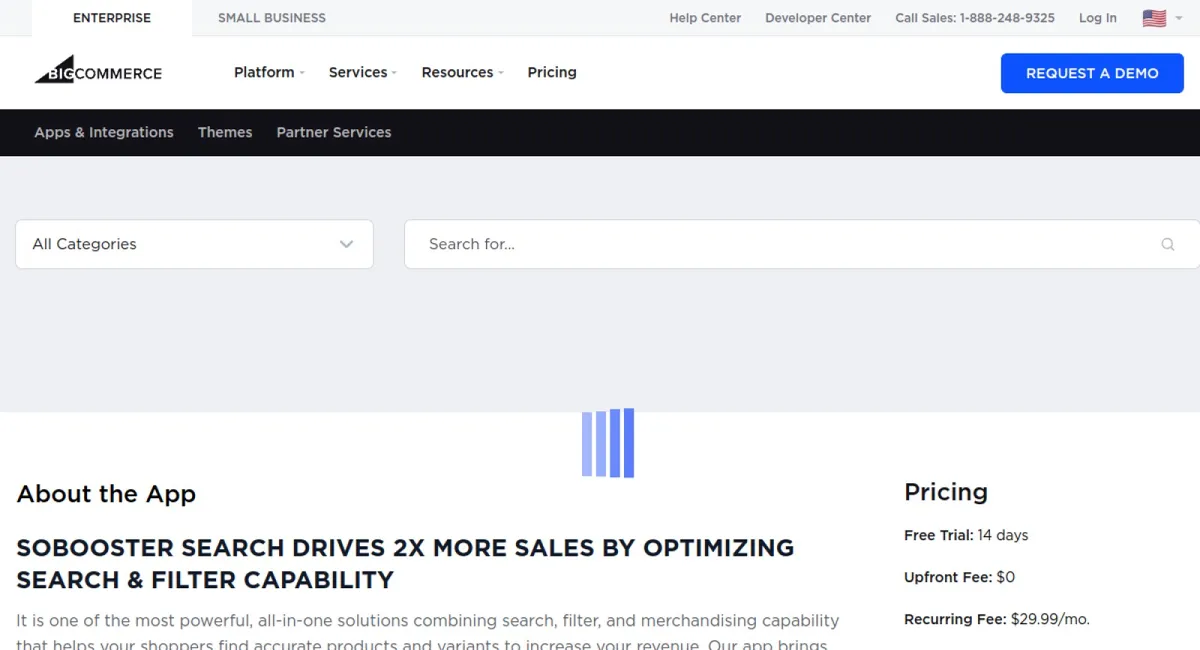This screenshot has width=1200, height=650.
Task: Open Apps & Integrations section
Action: click(104, 132)
